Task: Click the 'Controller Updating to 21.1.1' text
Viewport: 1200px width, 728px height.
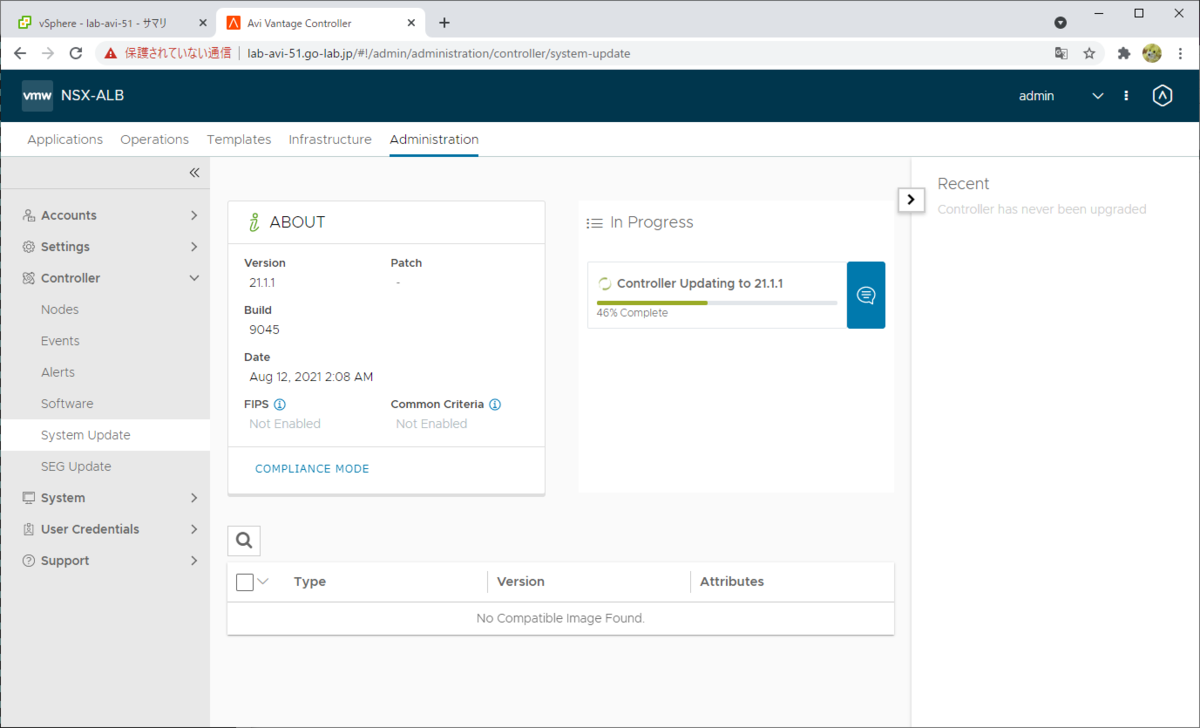Action: tap(700, 284)
